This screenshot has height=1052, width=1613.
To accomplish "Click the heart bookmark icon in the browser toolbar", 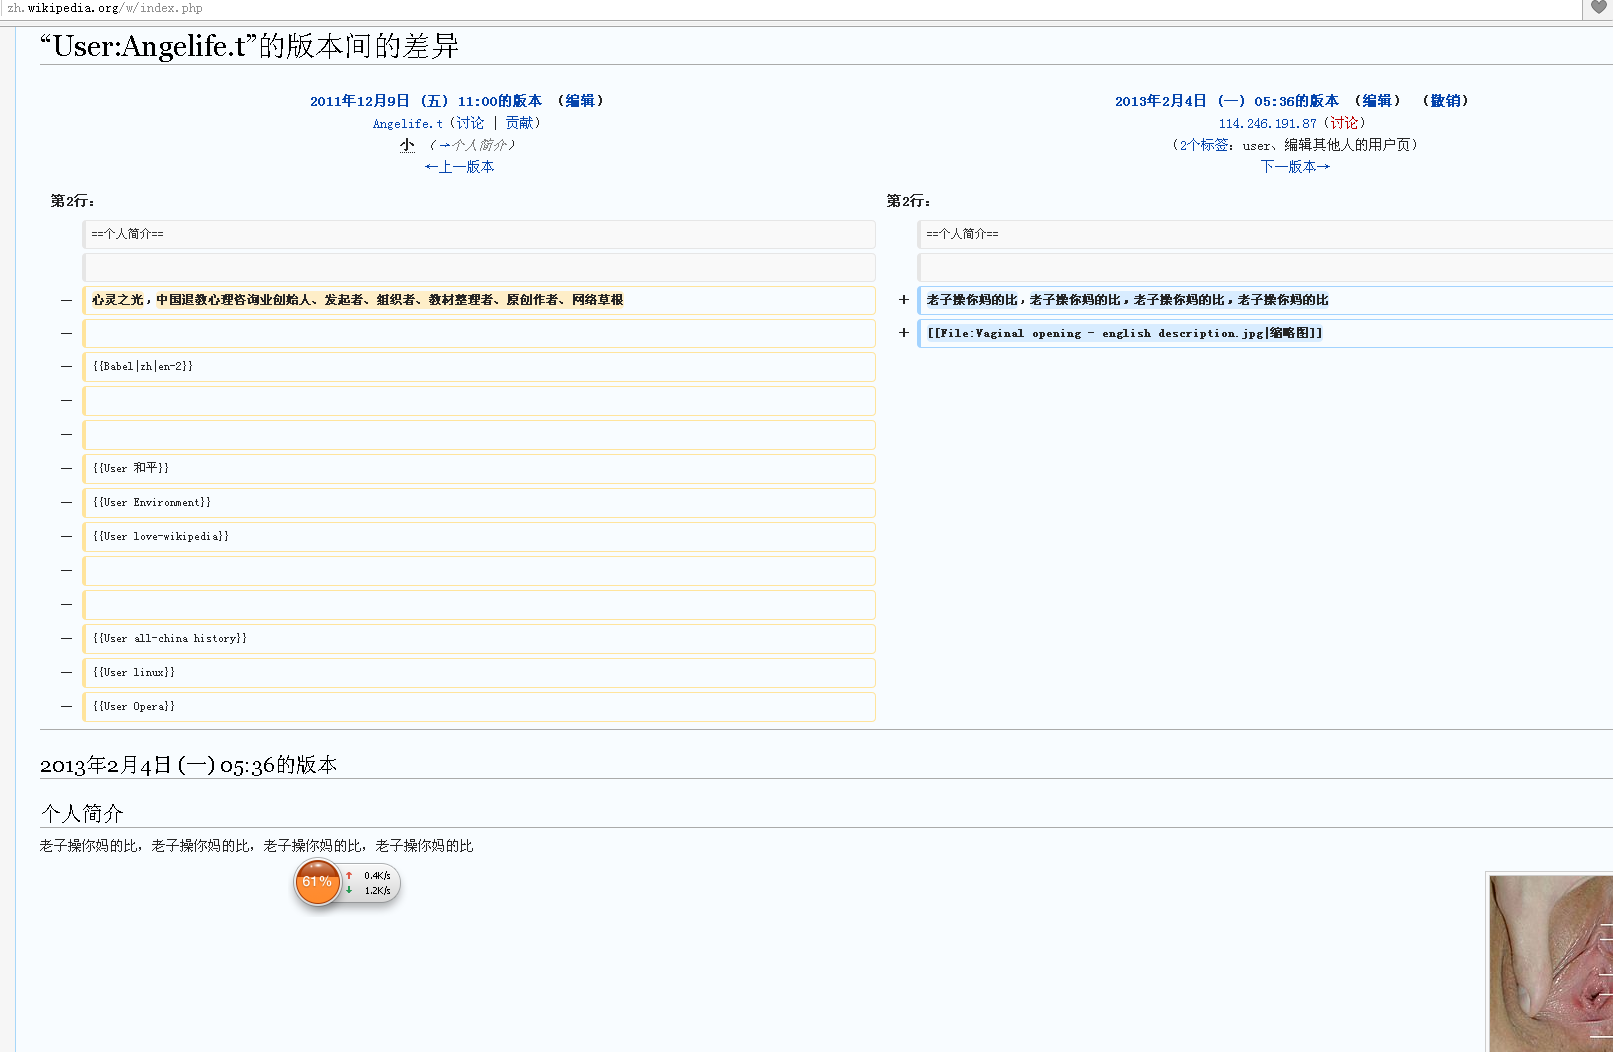I will 1597,8.
